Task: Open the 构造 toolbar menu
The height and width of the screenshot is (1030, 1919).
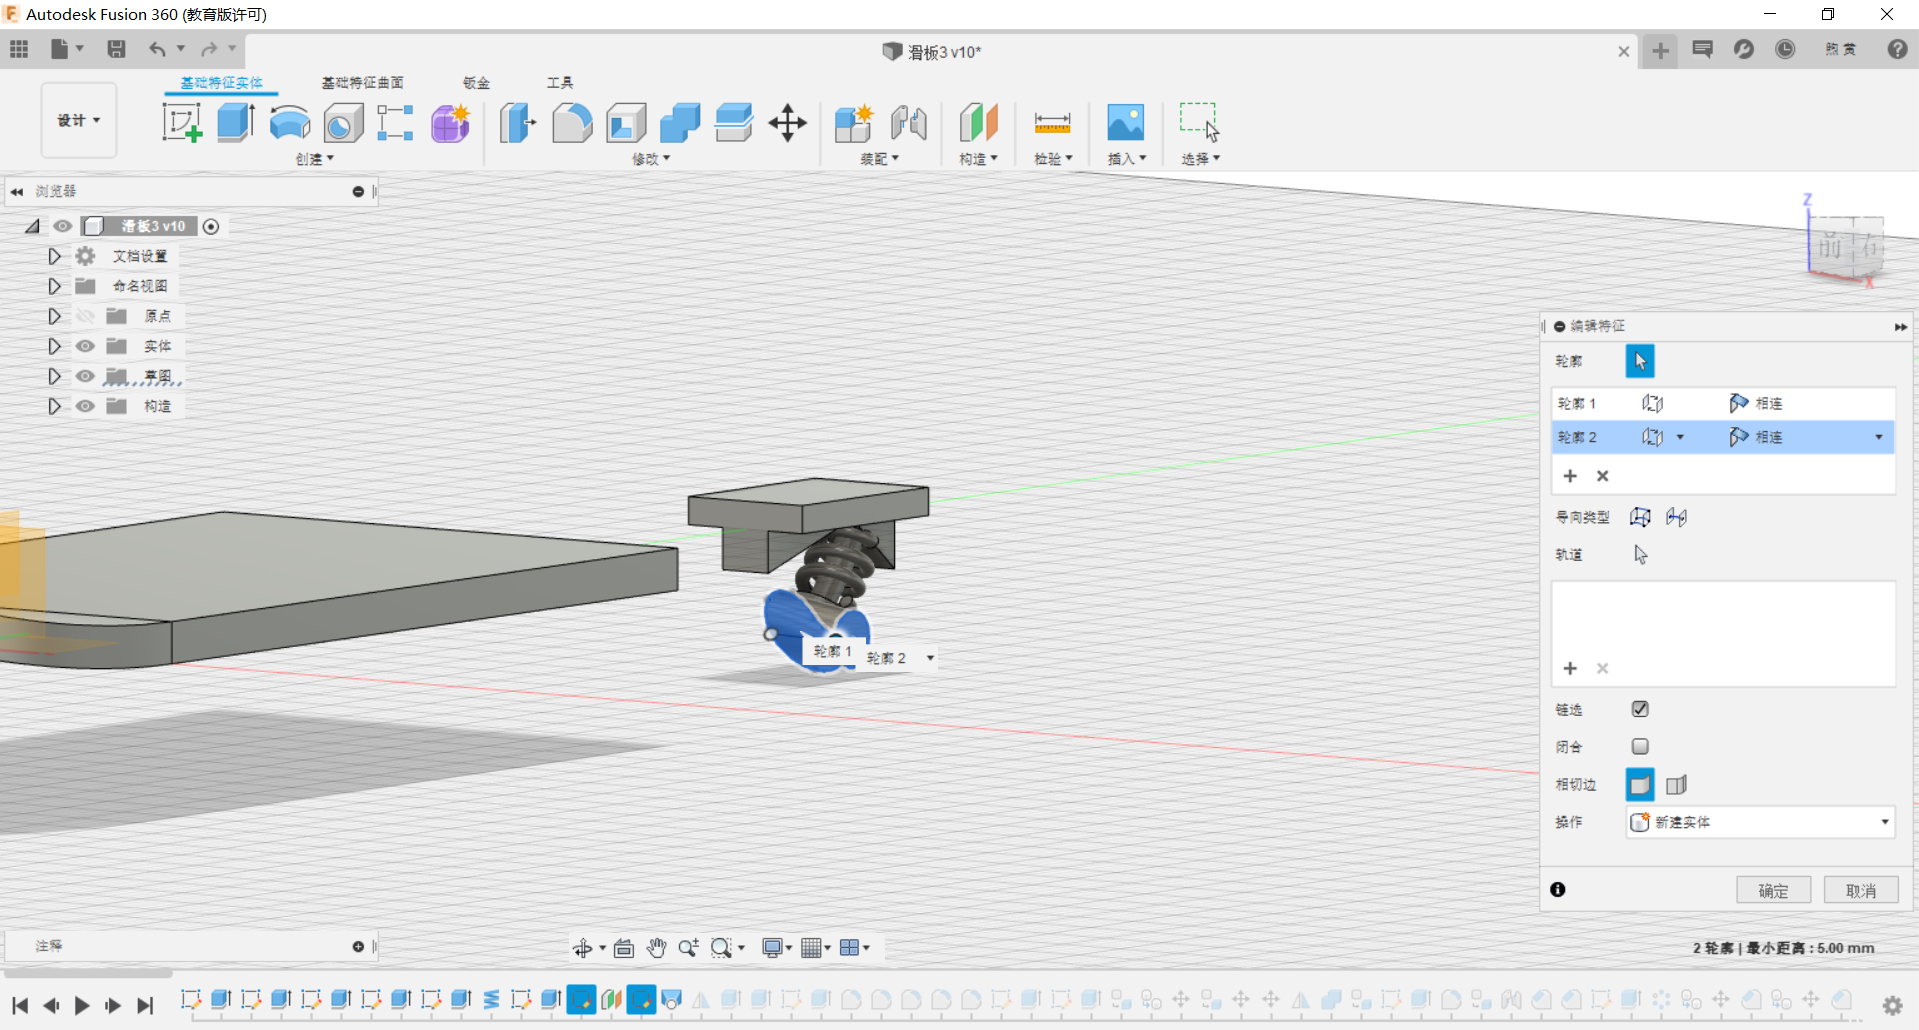Action: pos(979,159)
